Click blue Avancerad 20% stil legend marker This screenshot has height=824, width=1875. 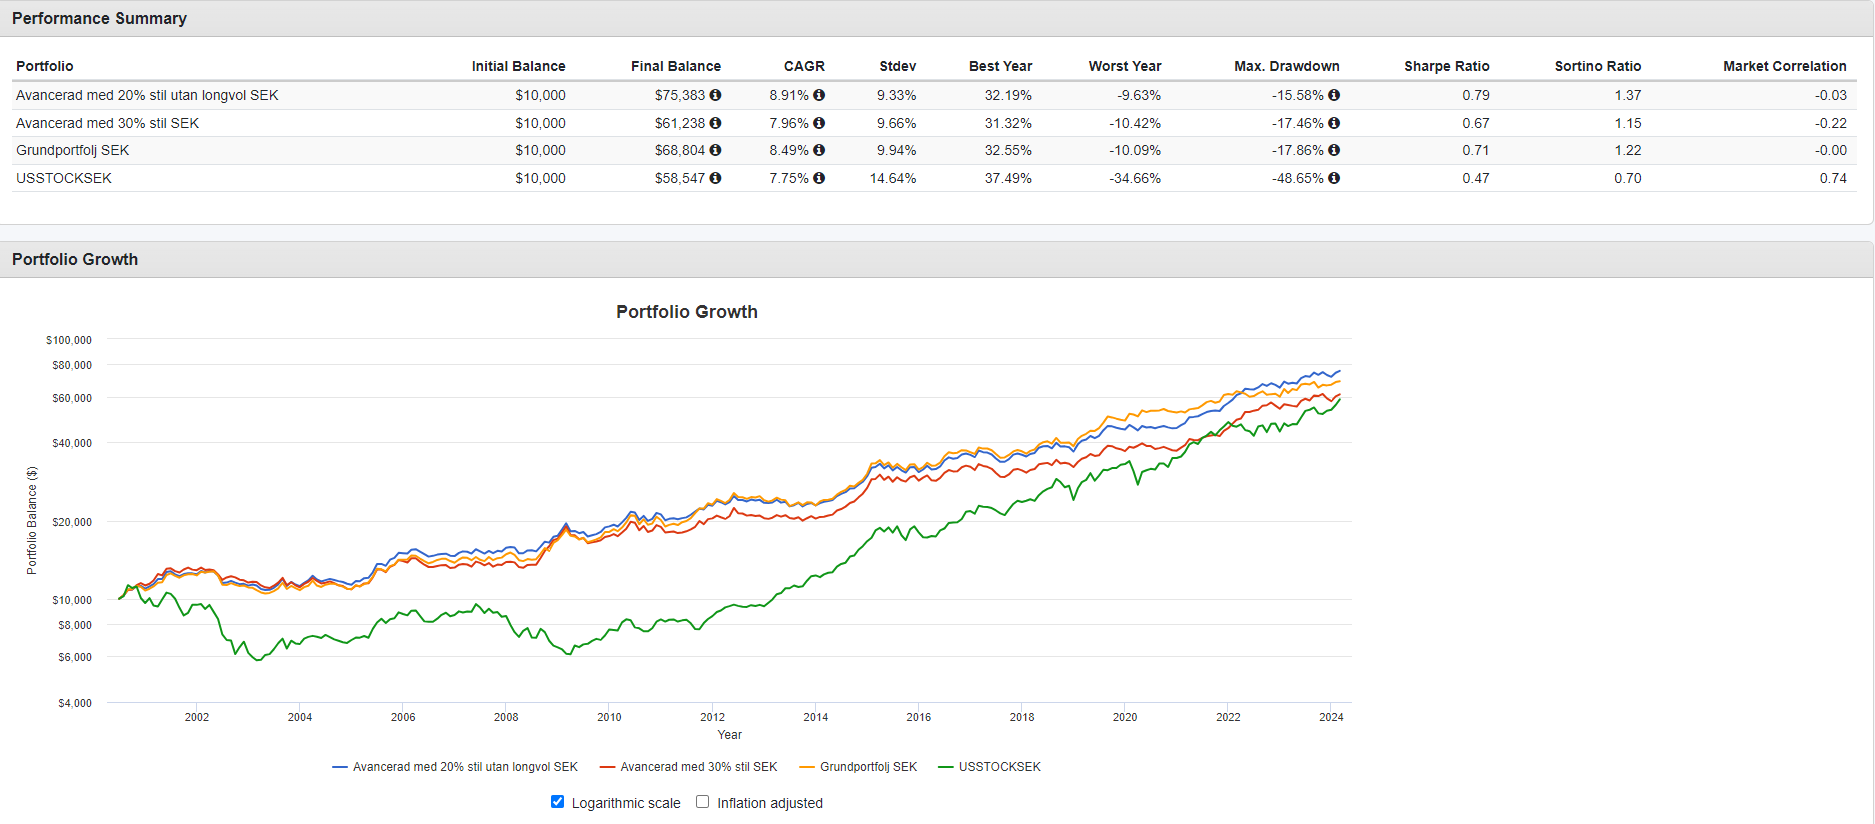coord(340,767)
